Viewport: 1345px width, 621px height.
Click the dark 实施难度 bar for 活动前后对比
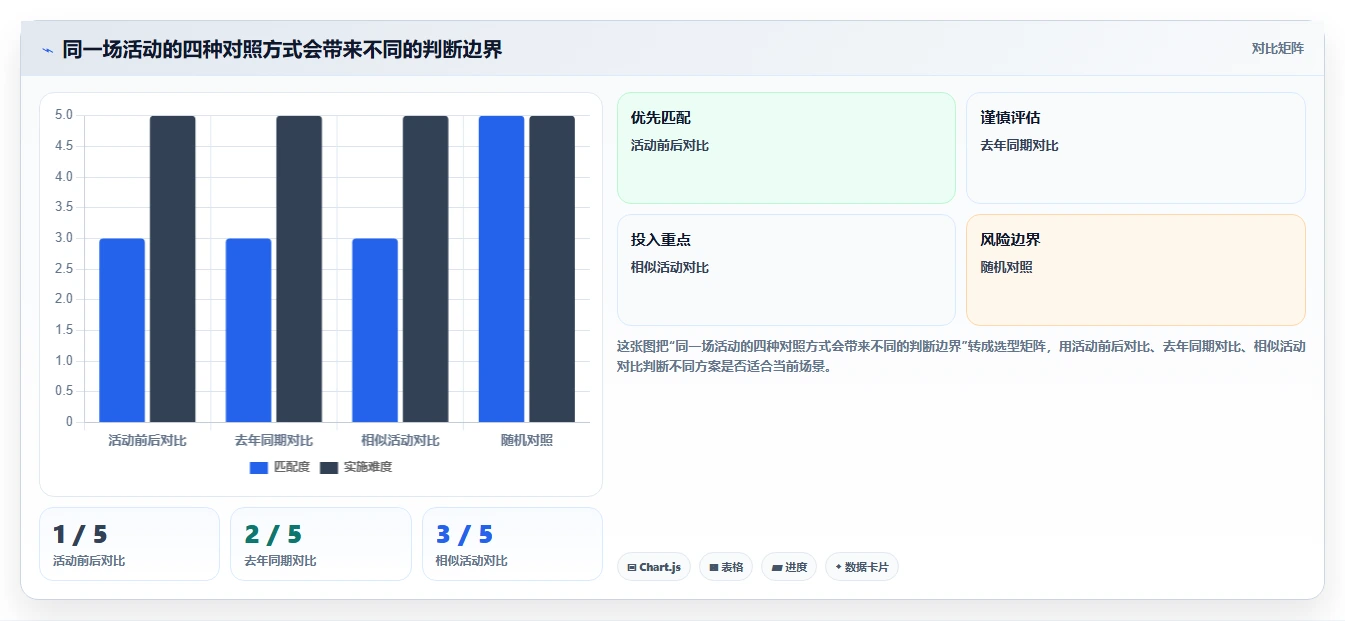(x=173, y=269)
